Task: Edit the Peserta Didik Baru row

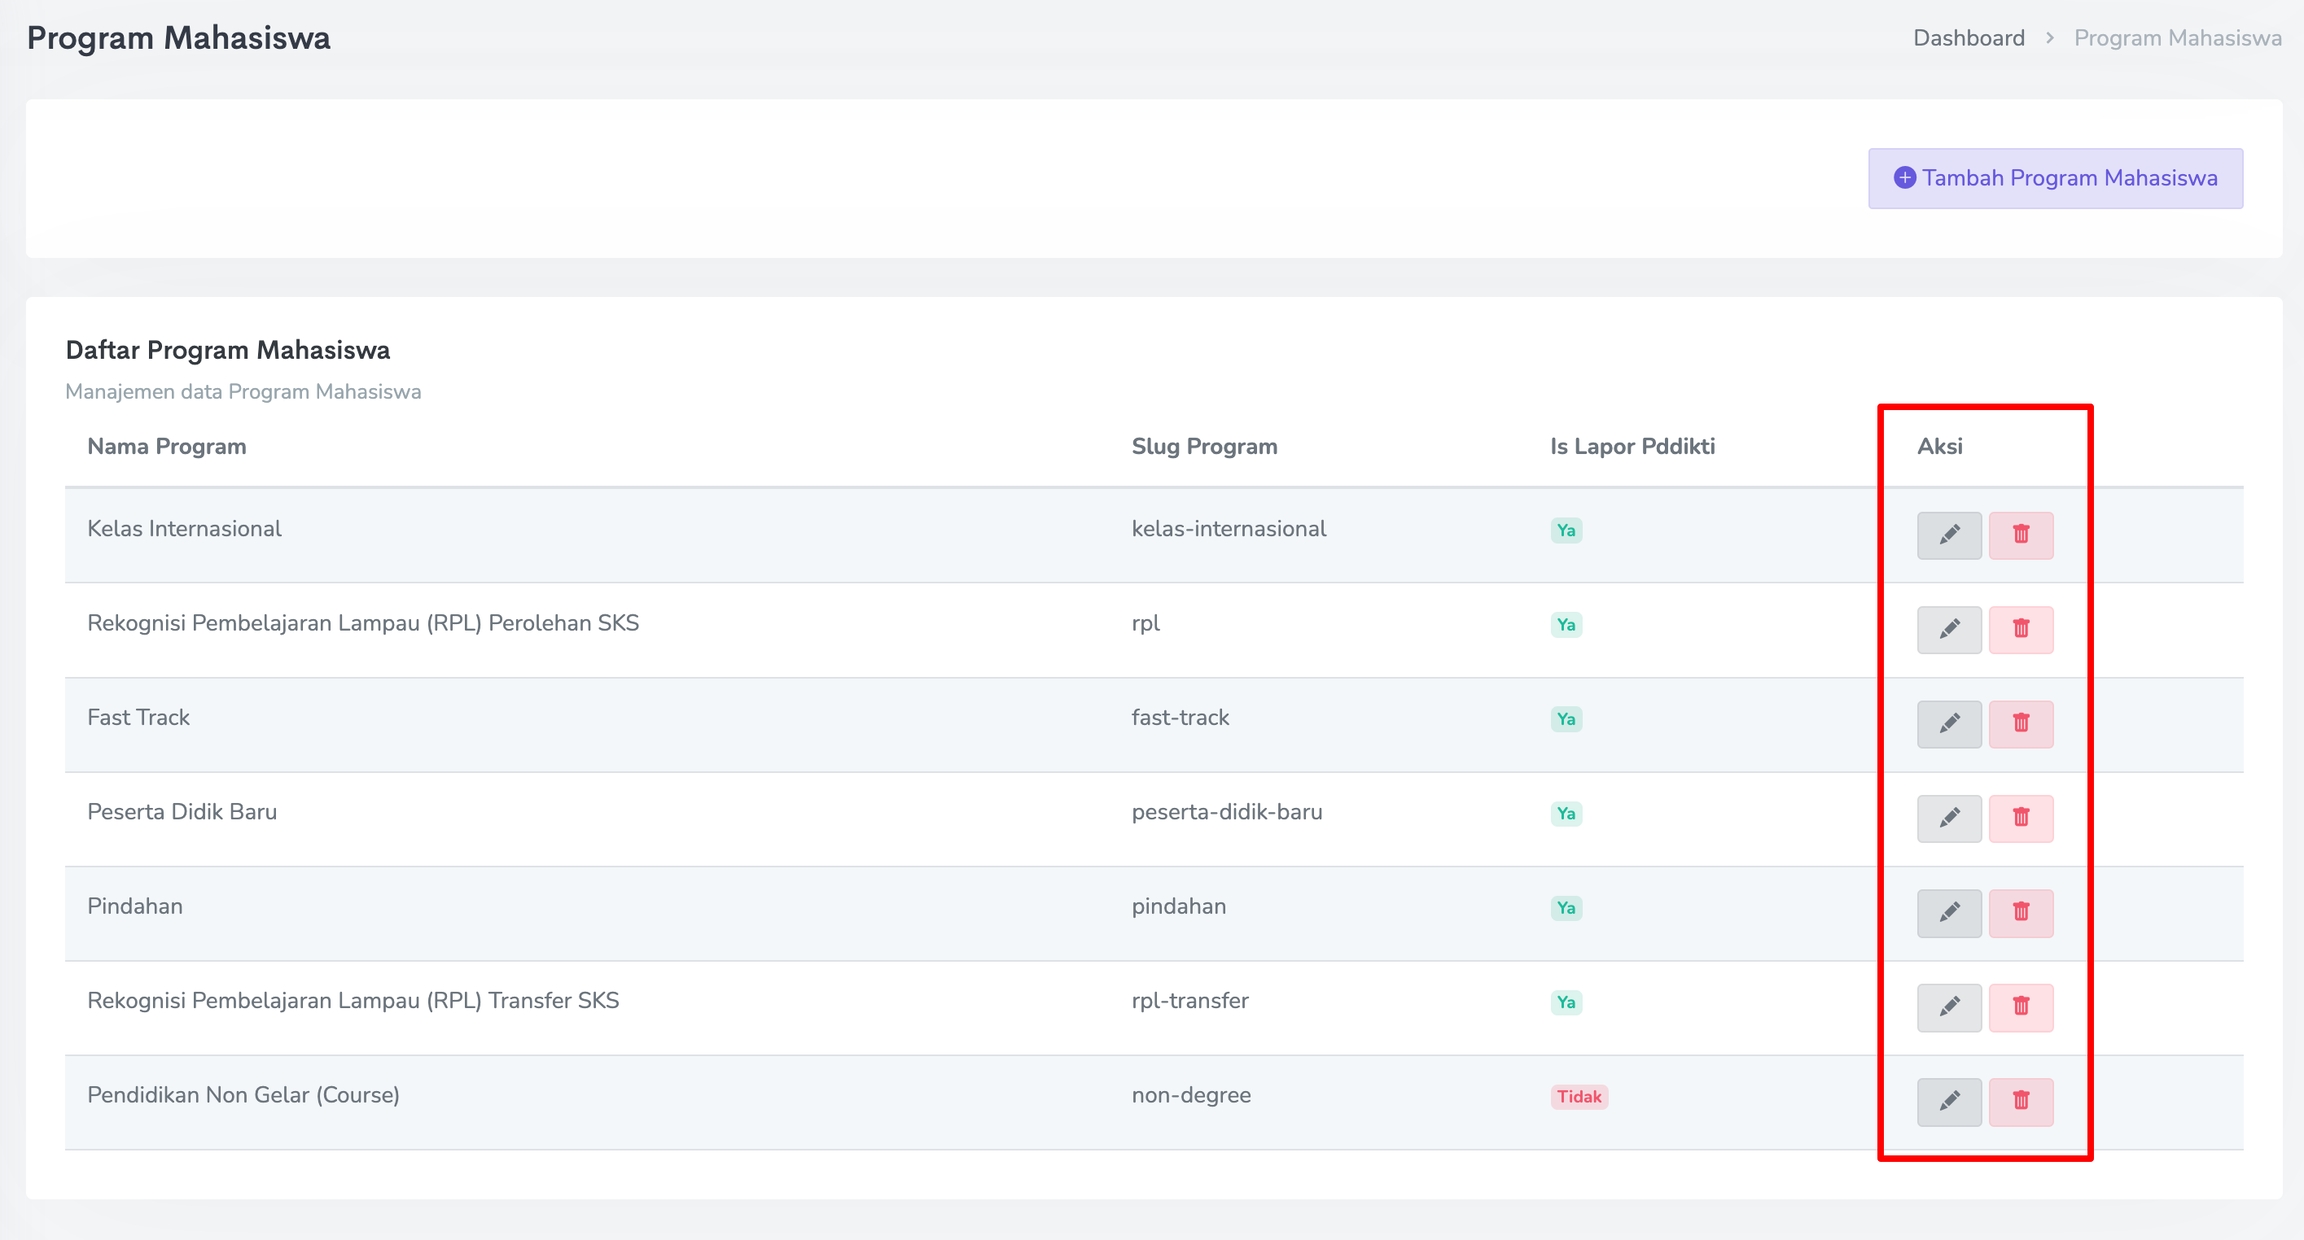Action: pyautogui.click(x=1949, y=818)
